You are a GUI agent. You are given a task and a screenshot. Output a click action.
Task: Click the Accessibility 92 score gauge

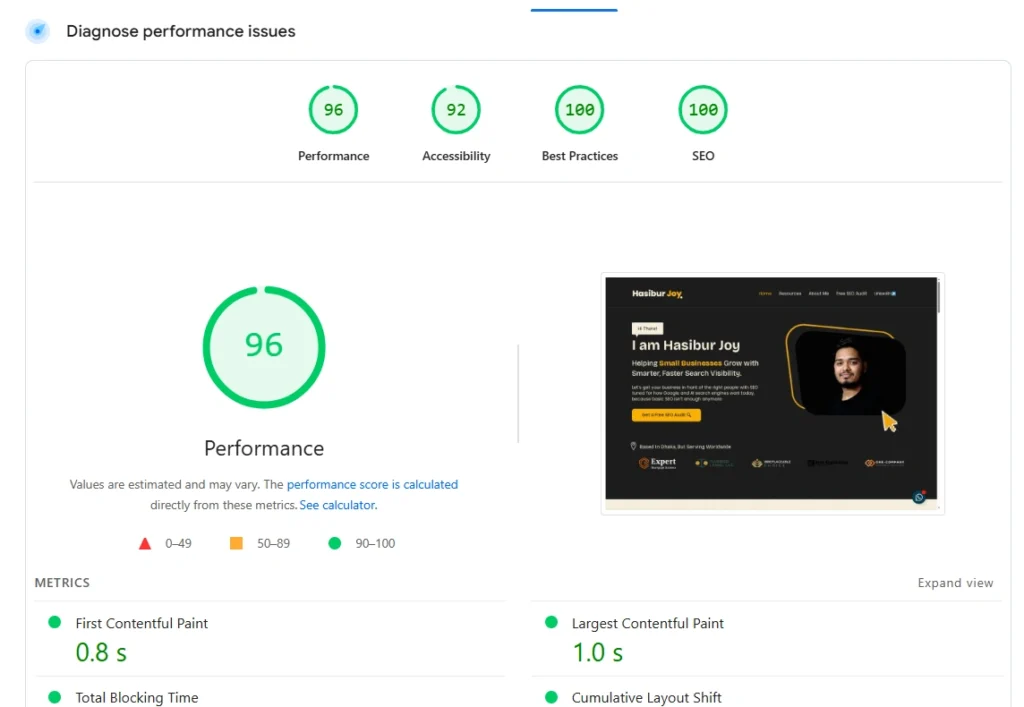click(x=456, y=110)
